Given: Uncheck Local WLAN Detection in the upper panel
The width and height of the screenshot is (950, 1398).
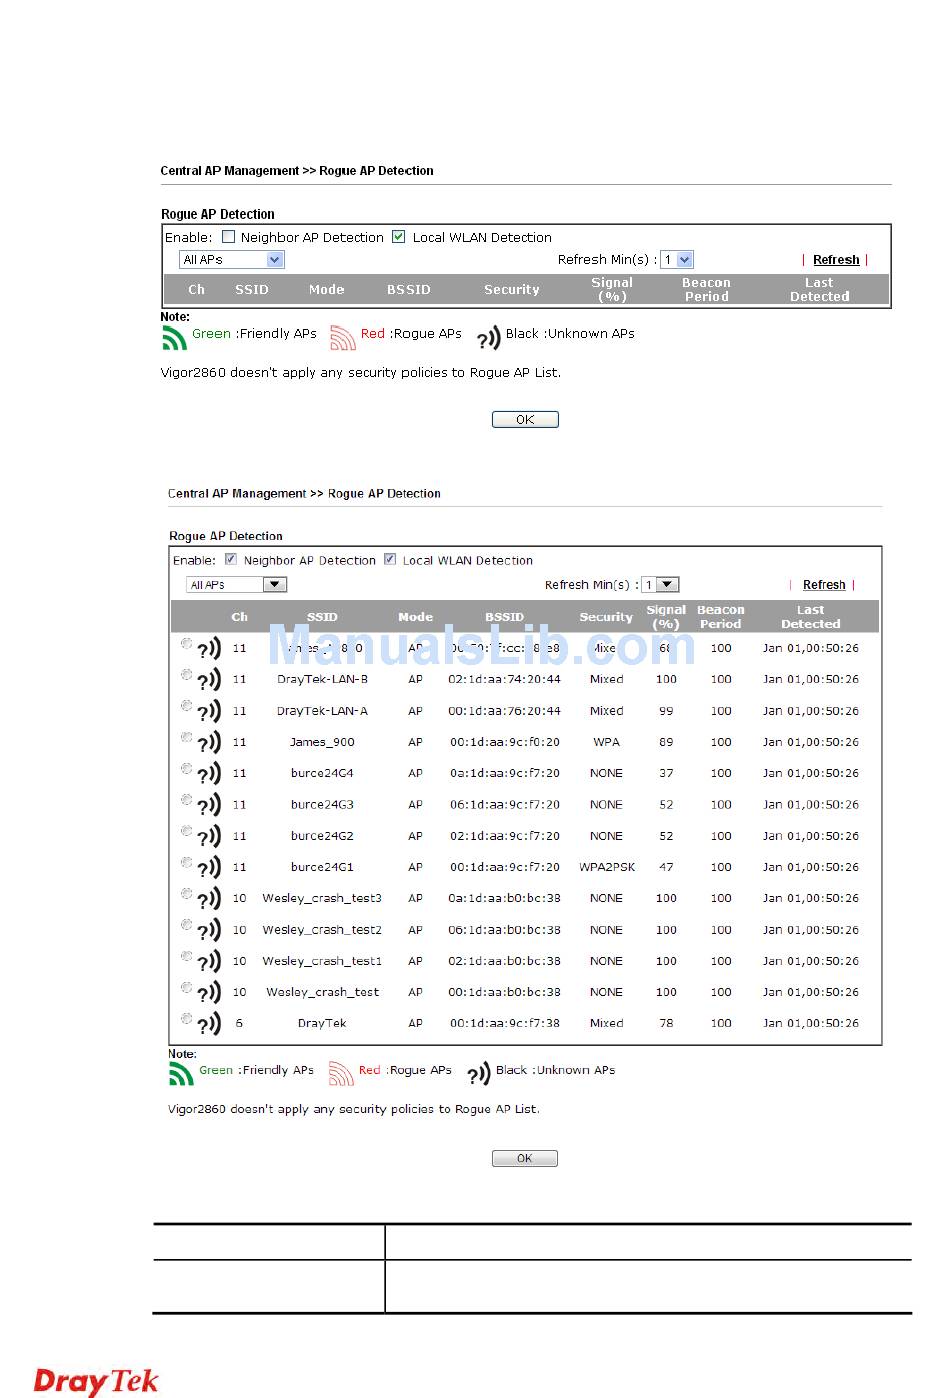Looking at the screenshot, I should (x=399, y=237).
